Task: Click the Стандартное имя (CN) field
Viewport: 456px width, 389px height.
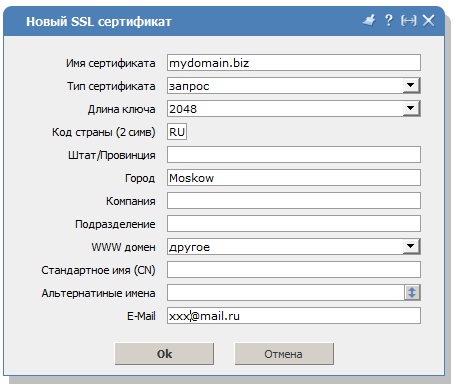Action: [x=294, y=270]
